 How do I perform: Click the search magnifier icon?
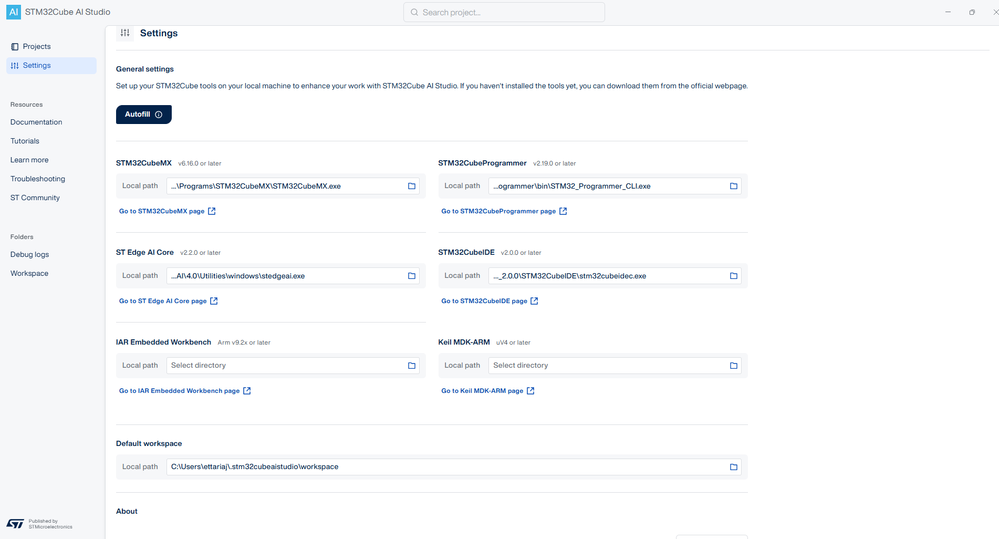pyautogui.click(x=414, y=12)
